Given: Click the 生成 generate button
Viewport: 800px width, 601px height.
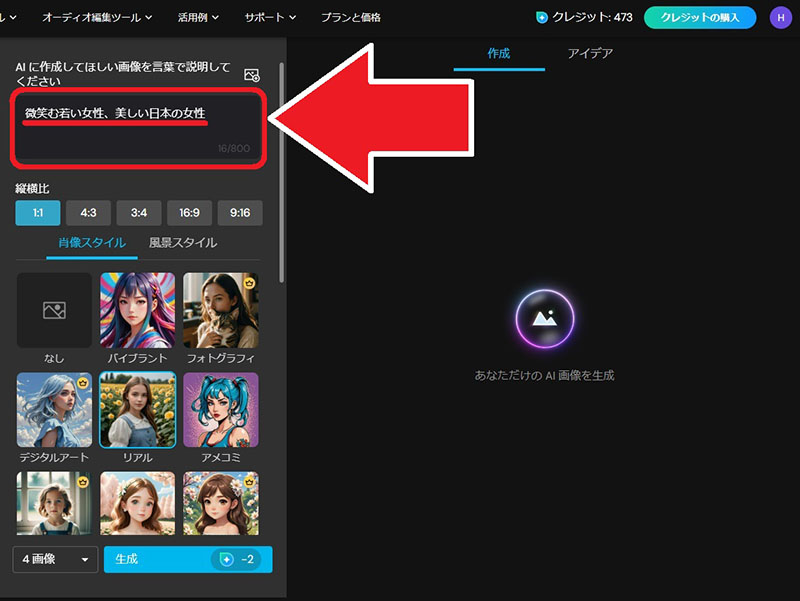Looking at the screenshot, I should point(187,559).
